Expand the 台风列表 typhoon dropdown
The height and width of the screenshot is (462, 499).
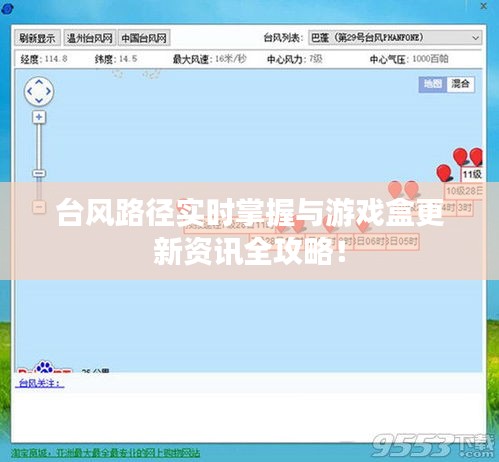tap(395, 38)
